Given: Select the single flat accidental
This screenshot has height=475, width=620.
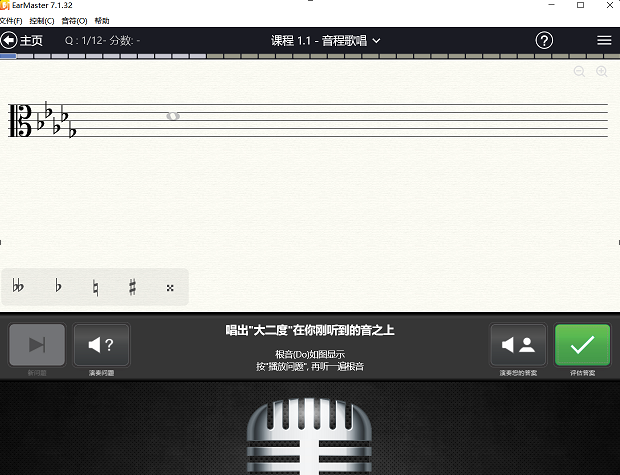Looking at the screenshot, I should pyautogui.click(x=58, y=286).
